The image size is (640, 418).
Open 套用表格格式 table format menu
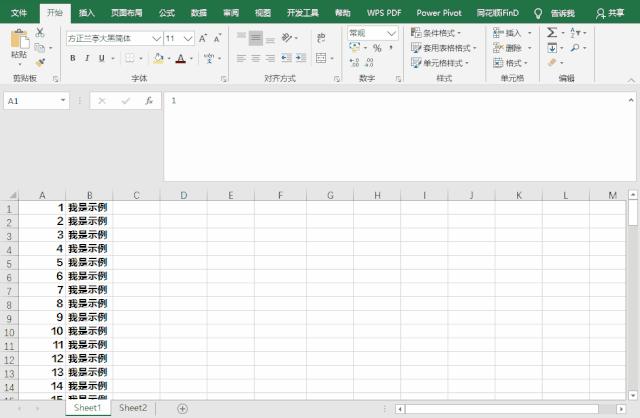tap(444, 48)
